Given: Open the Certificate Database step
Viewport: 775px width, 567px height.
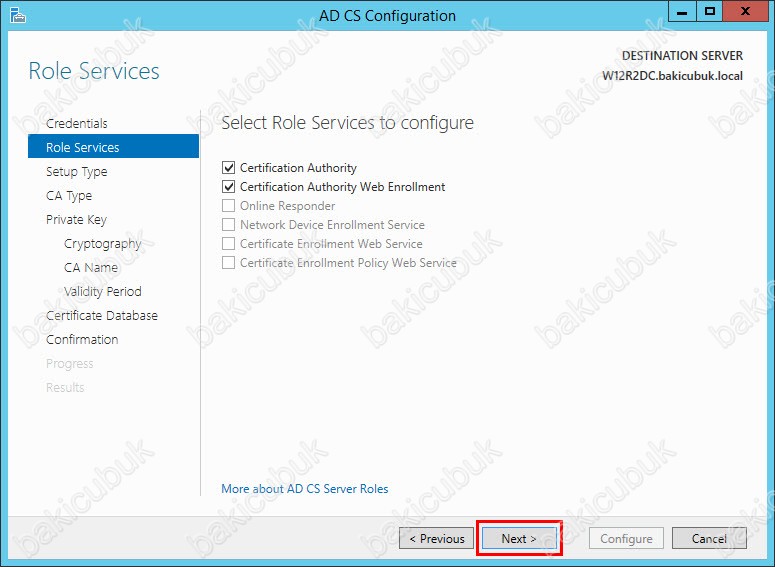Looking at the screenshot, I should (x=102, y=315).
